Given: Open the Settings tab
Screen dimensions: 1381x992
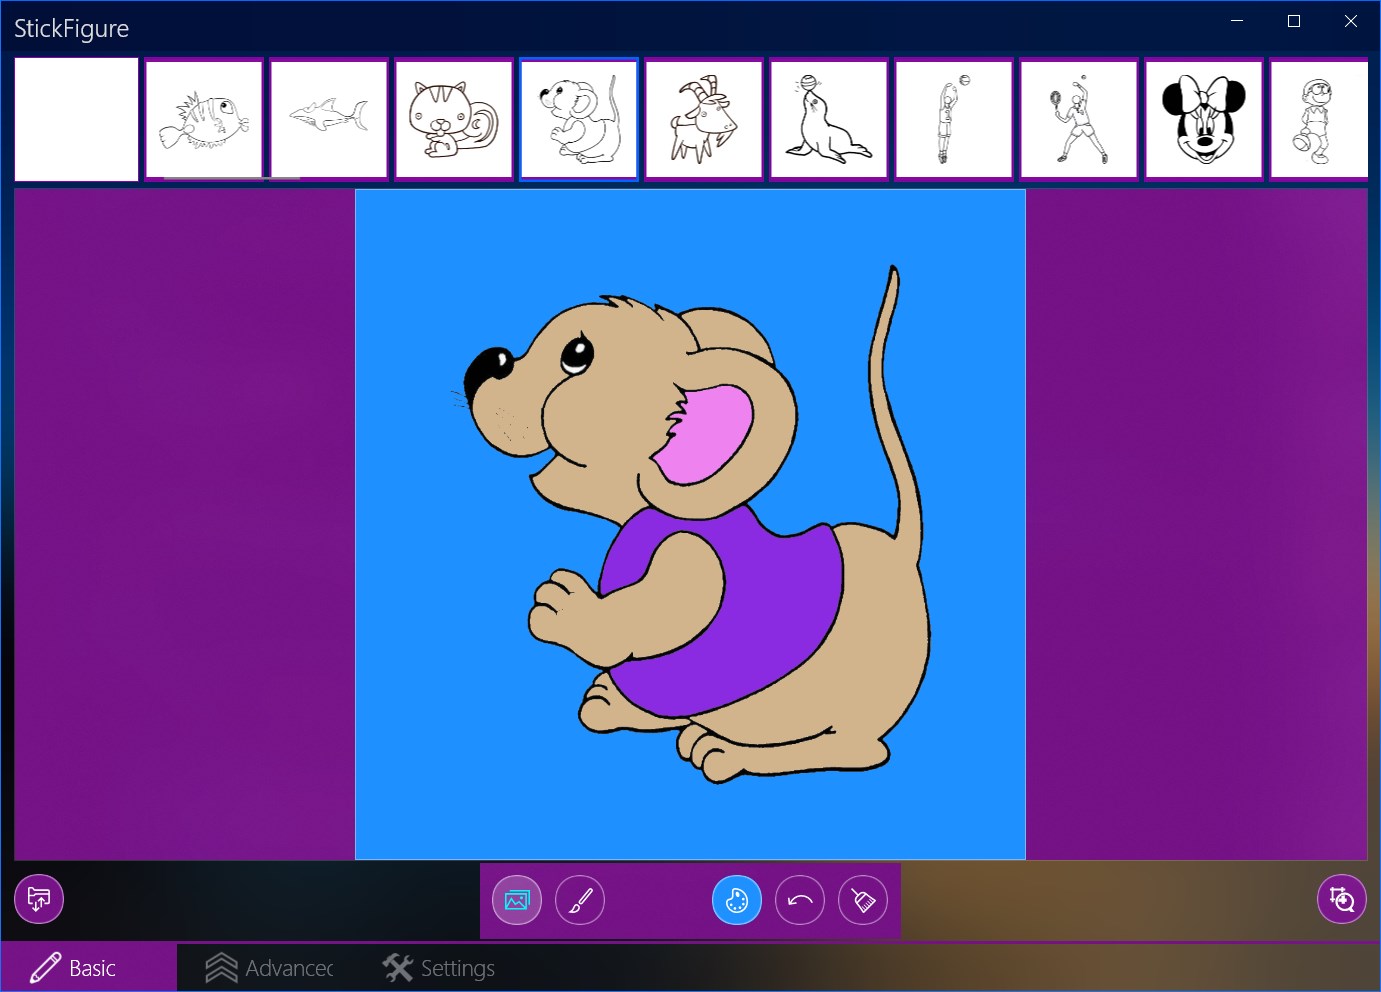Looking at the screenshot, I should point(439,968).
